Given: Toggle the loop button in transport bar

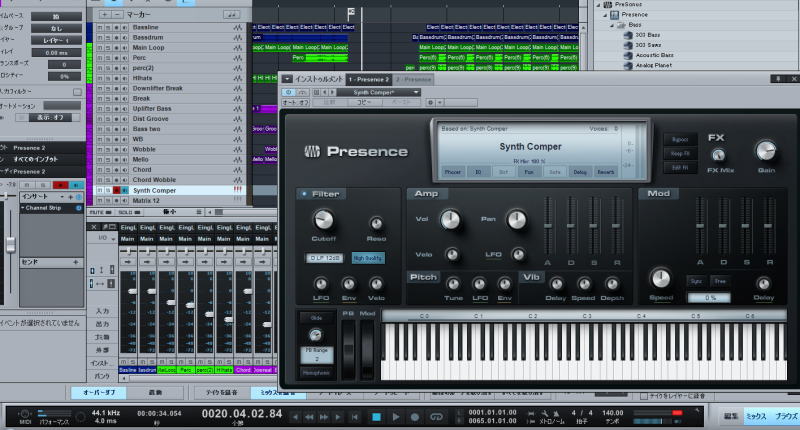Looking at the screenshot, I should click(x=436, y=417).
